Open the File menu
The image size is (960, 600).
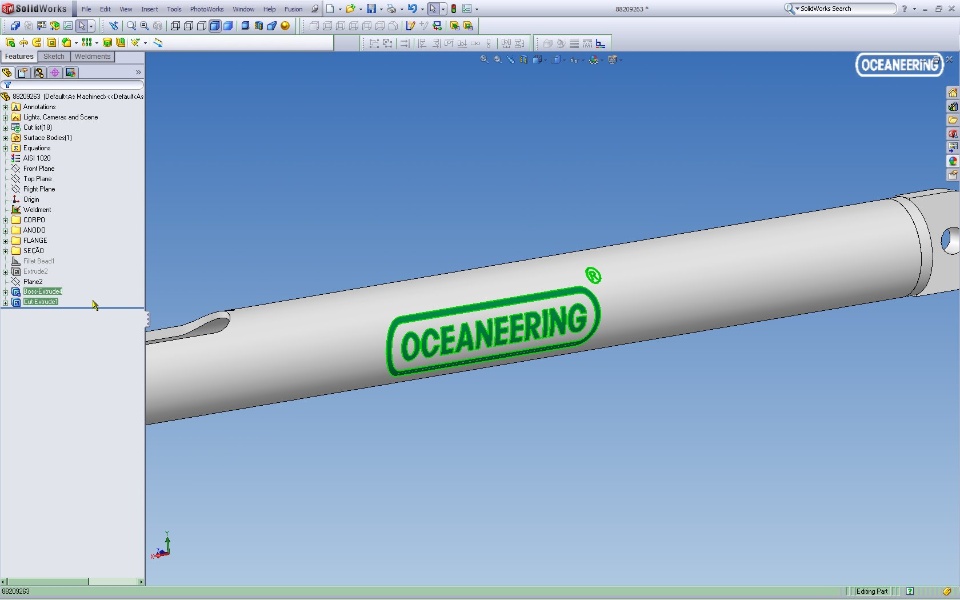(86, 9)
